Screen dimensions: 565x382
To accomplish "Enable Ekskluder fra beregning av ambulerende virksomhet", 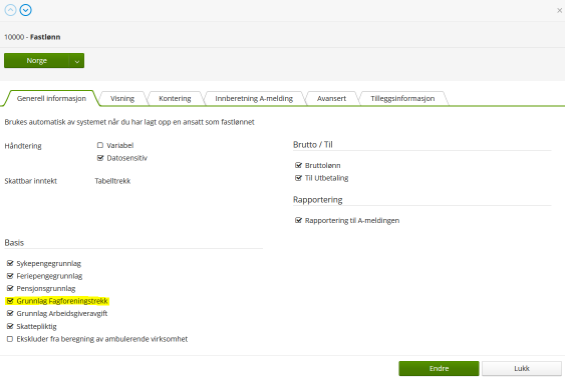I will (10, 339).
